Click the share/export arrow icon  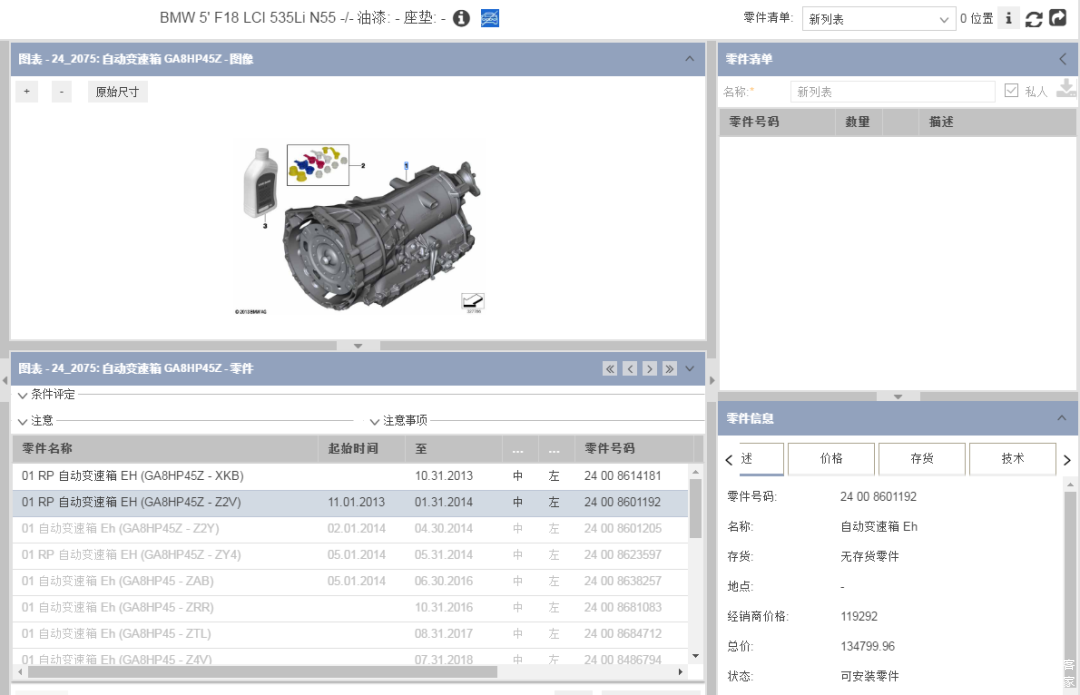[1058, 18]
